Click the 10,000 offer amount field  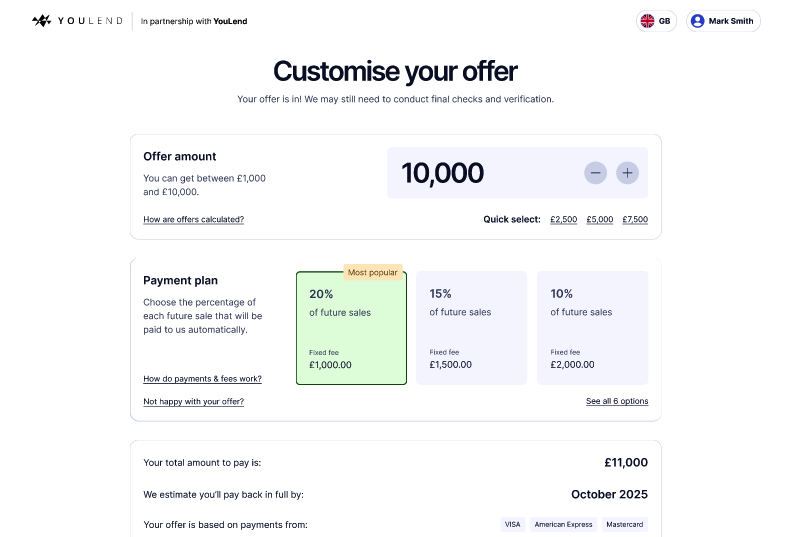[x=517, y=173]
